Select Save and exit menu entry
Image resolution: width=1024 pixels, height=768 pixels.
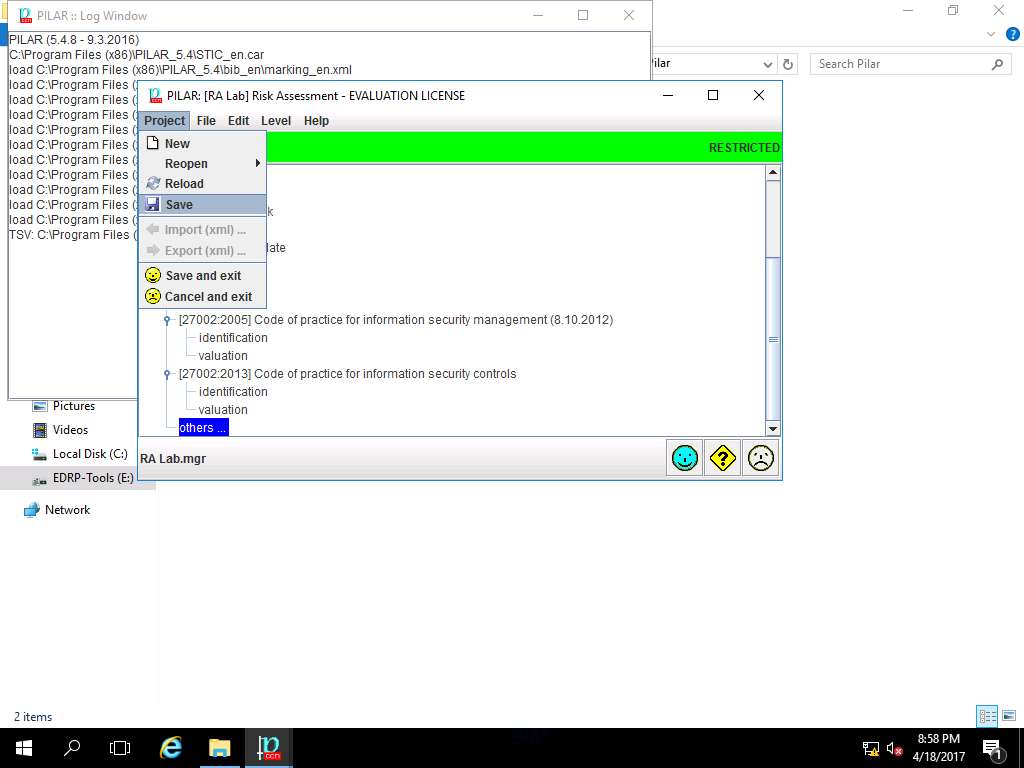pyautogui.click(x=202, y=275)
